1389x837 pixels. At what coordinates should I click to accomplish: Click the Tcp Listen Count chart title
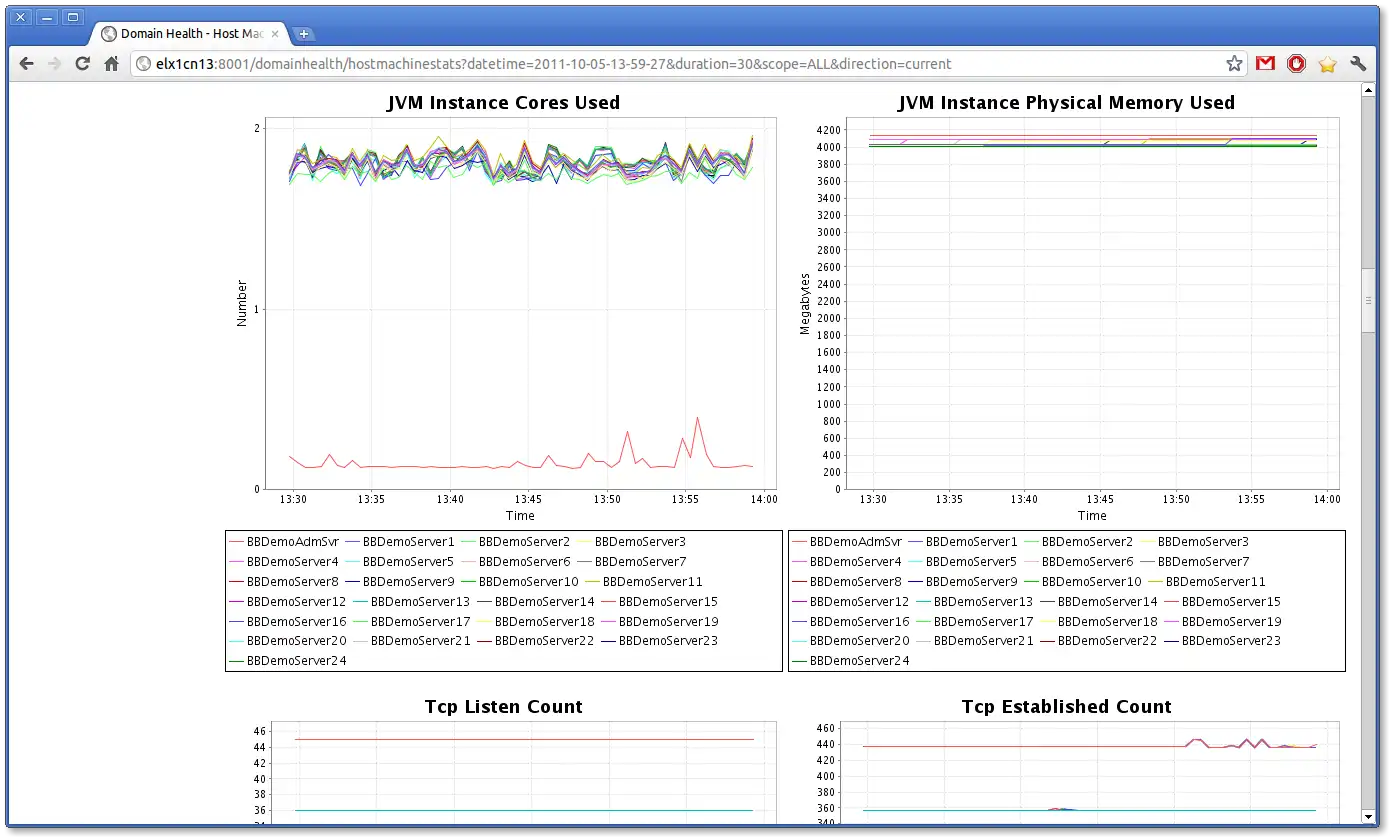(503, 706)
